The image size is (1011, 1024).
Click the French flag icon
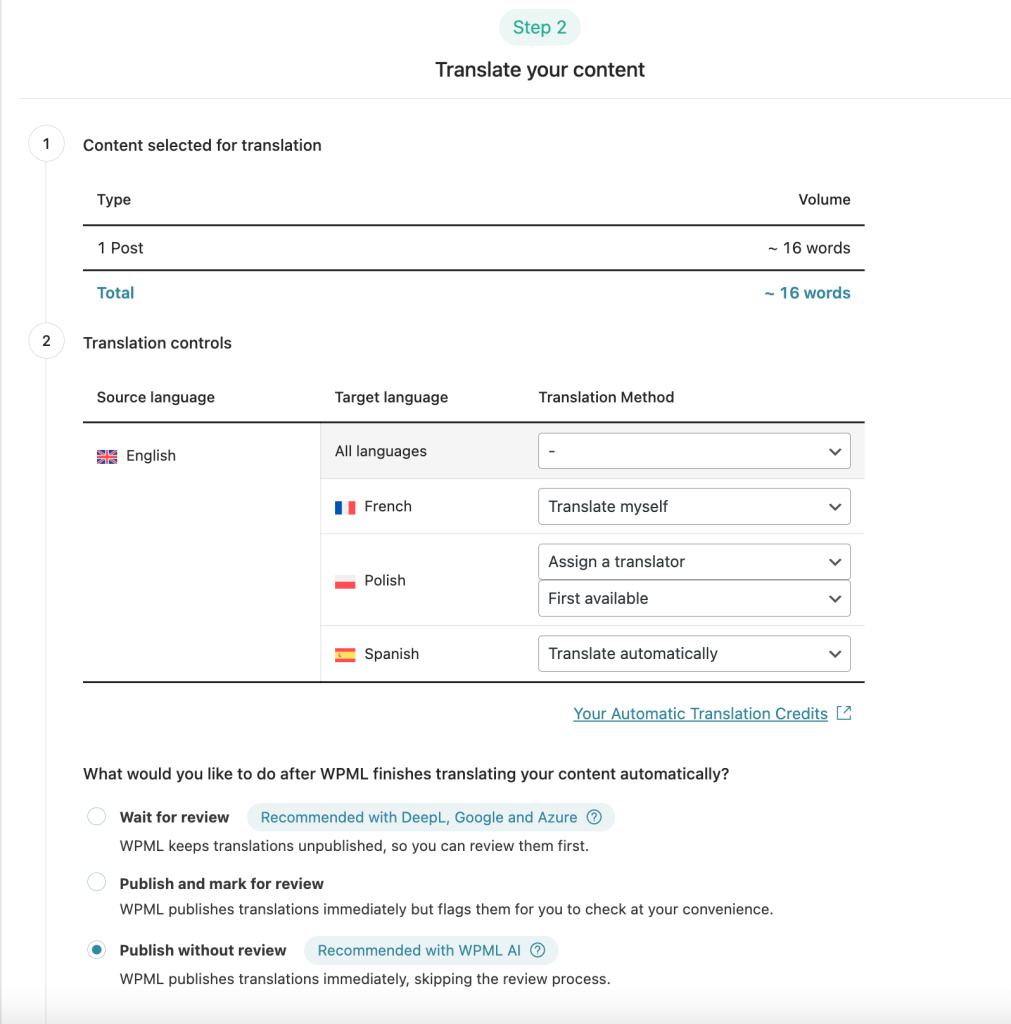345,507
